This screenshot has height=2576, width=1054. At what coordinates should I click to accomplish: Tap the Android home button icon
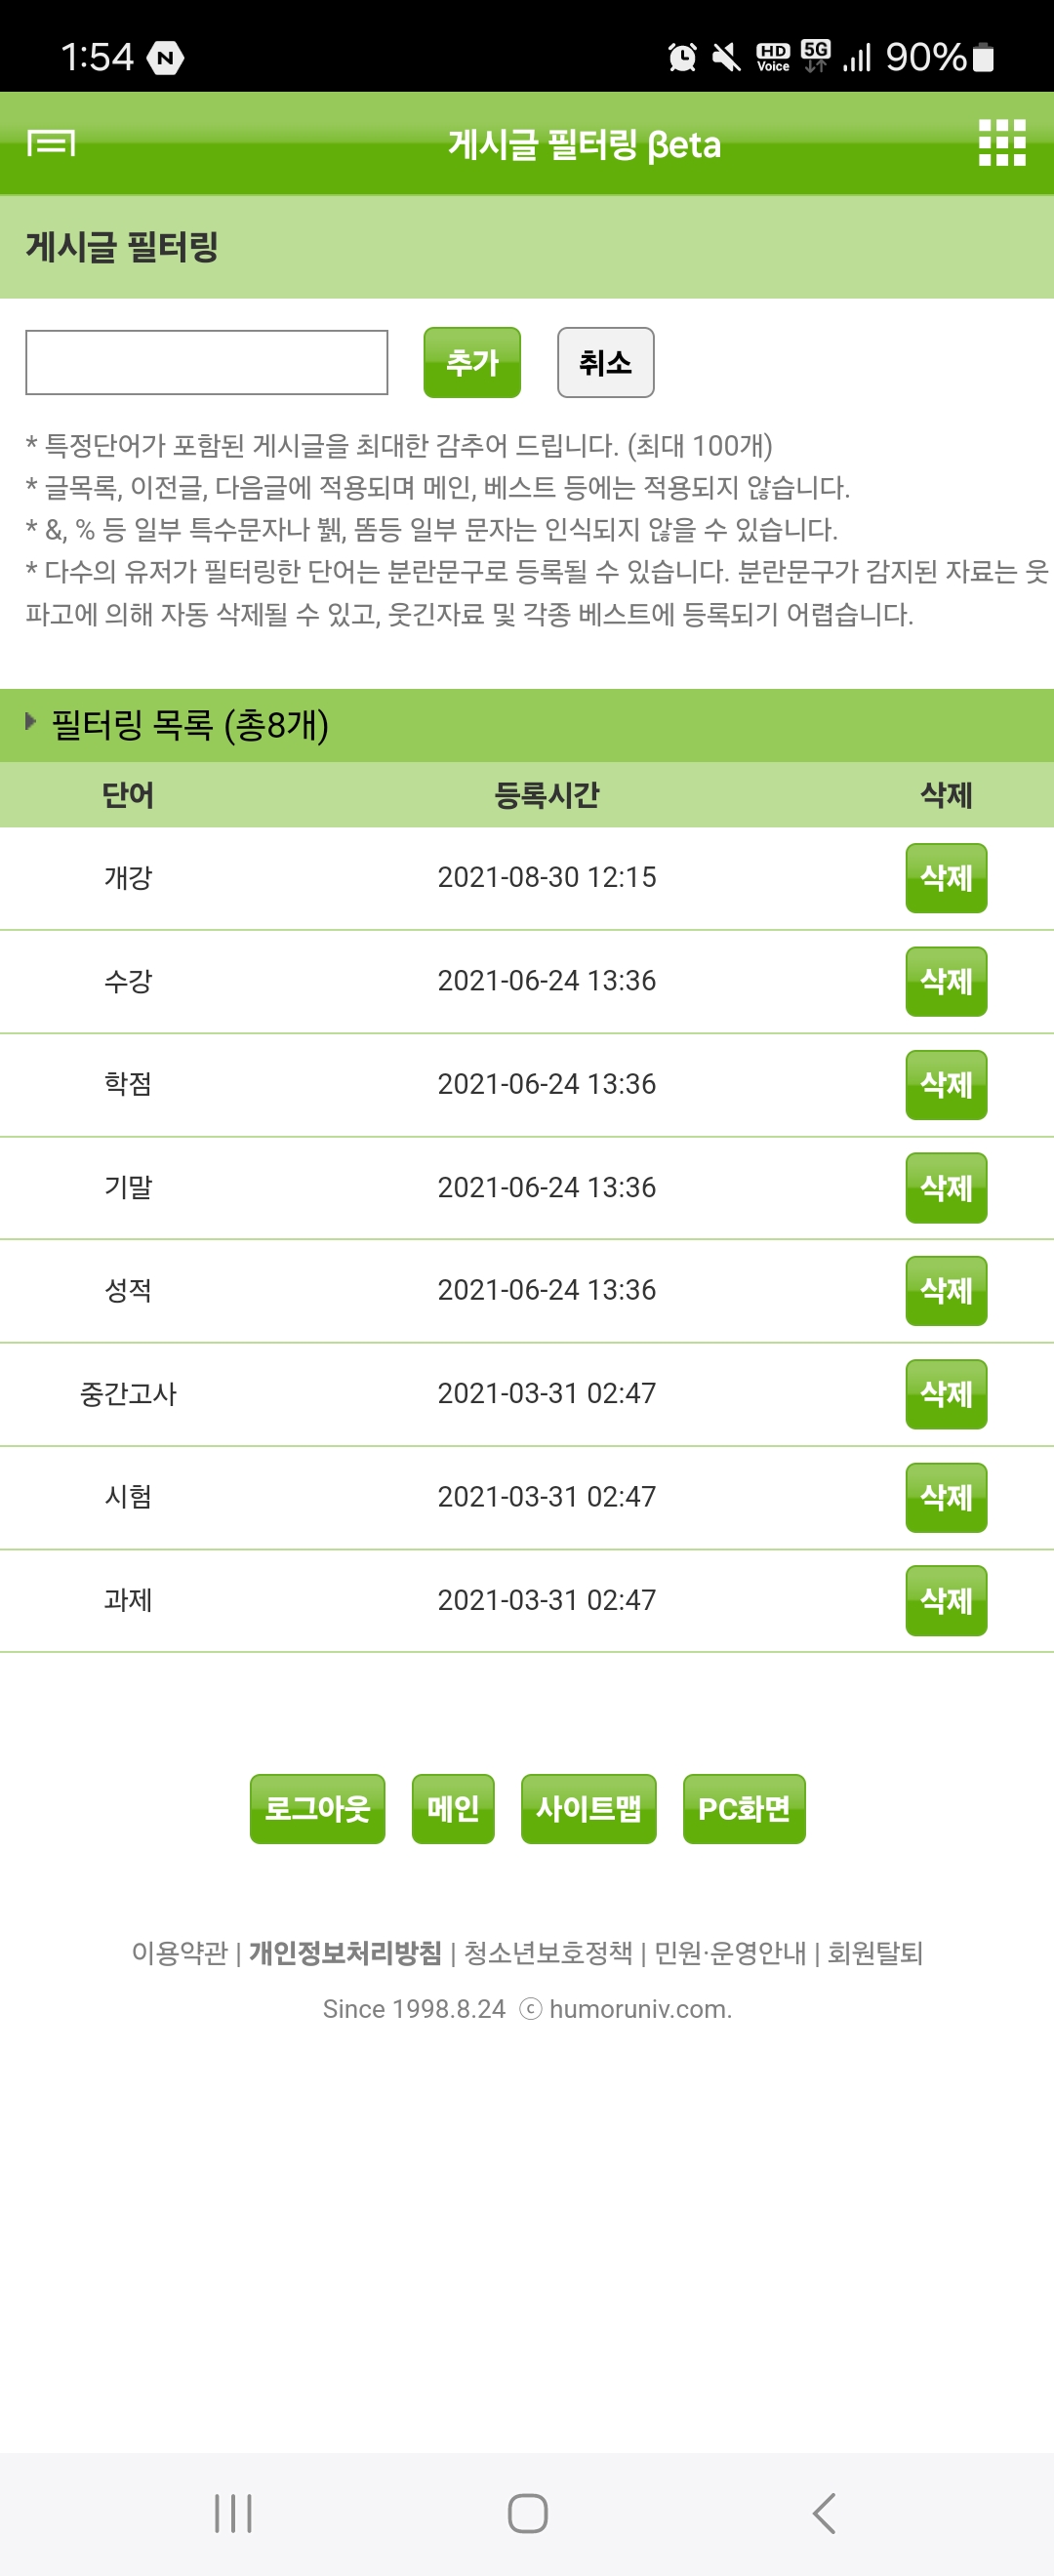(x=527, y=2512)
